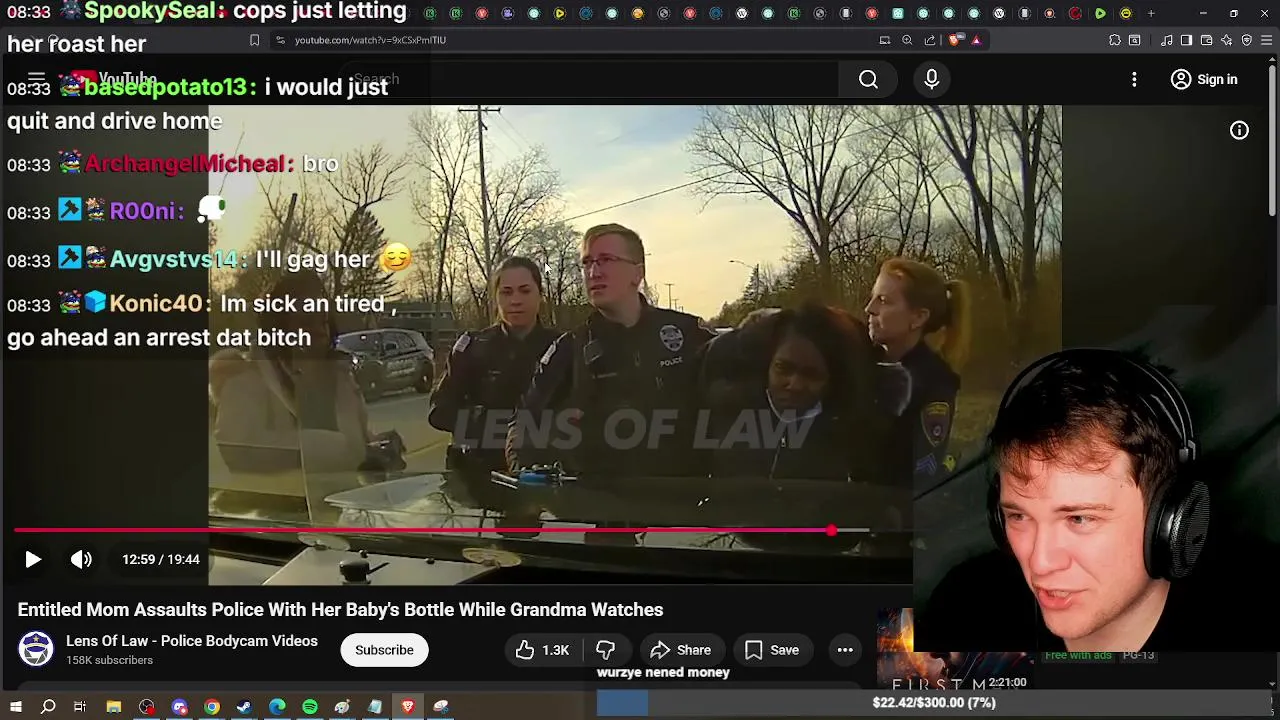This screenshot has height=720, width=1280.
Task: Play the paused video
Action: pyautogui.click(x=33, y=560)
